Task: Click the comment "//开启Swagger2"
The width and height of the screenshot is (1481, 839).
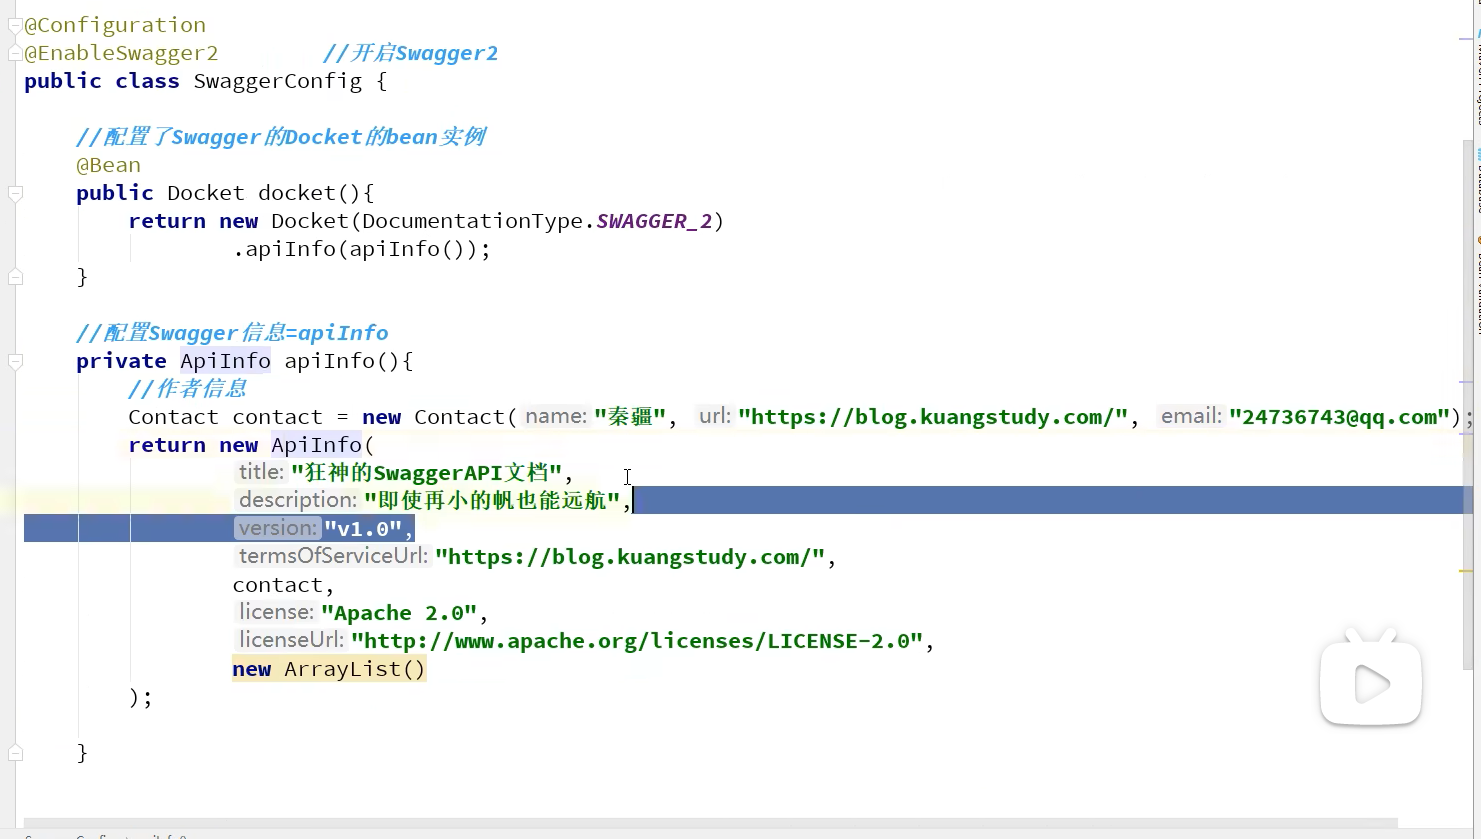Action: [410, 53]
